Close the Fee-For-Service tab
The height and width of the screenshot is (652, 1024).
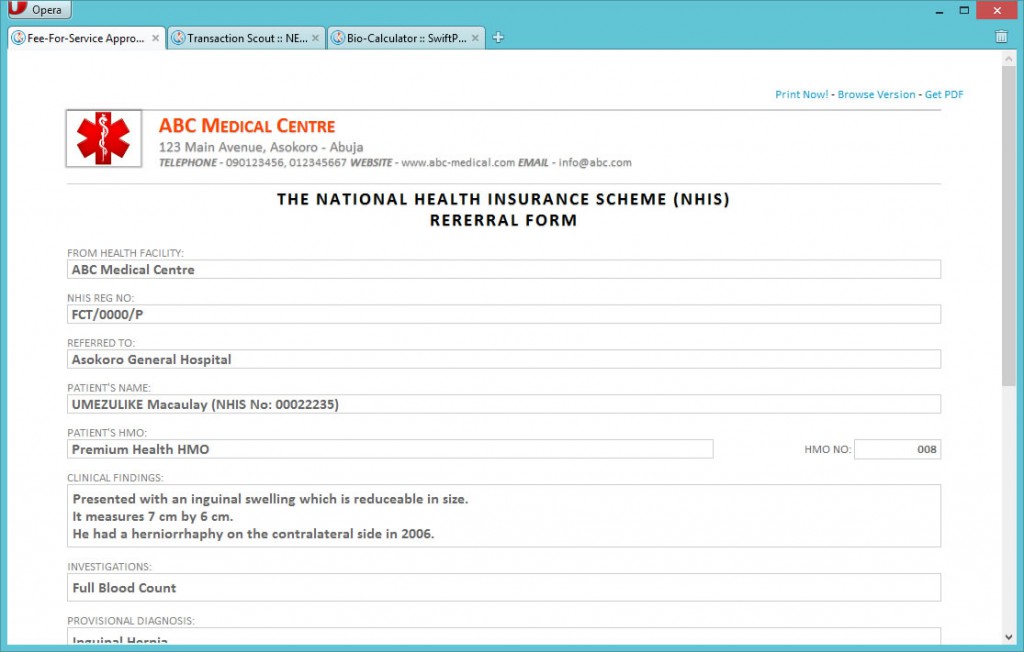[155, 38]
